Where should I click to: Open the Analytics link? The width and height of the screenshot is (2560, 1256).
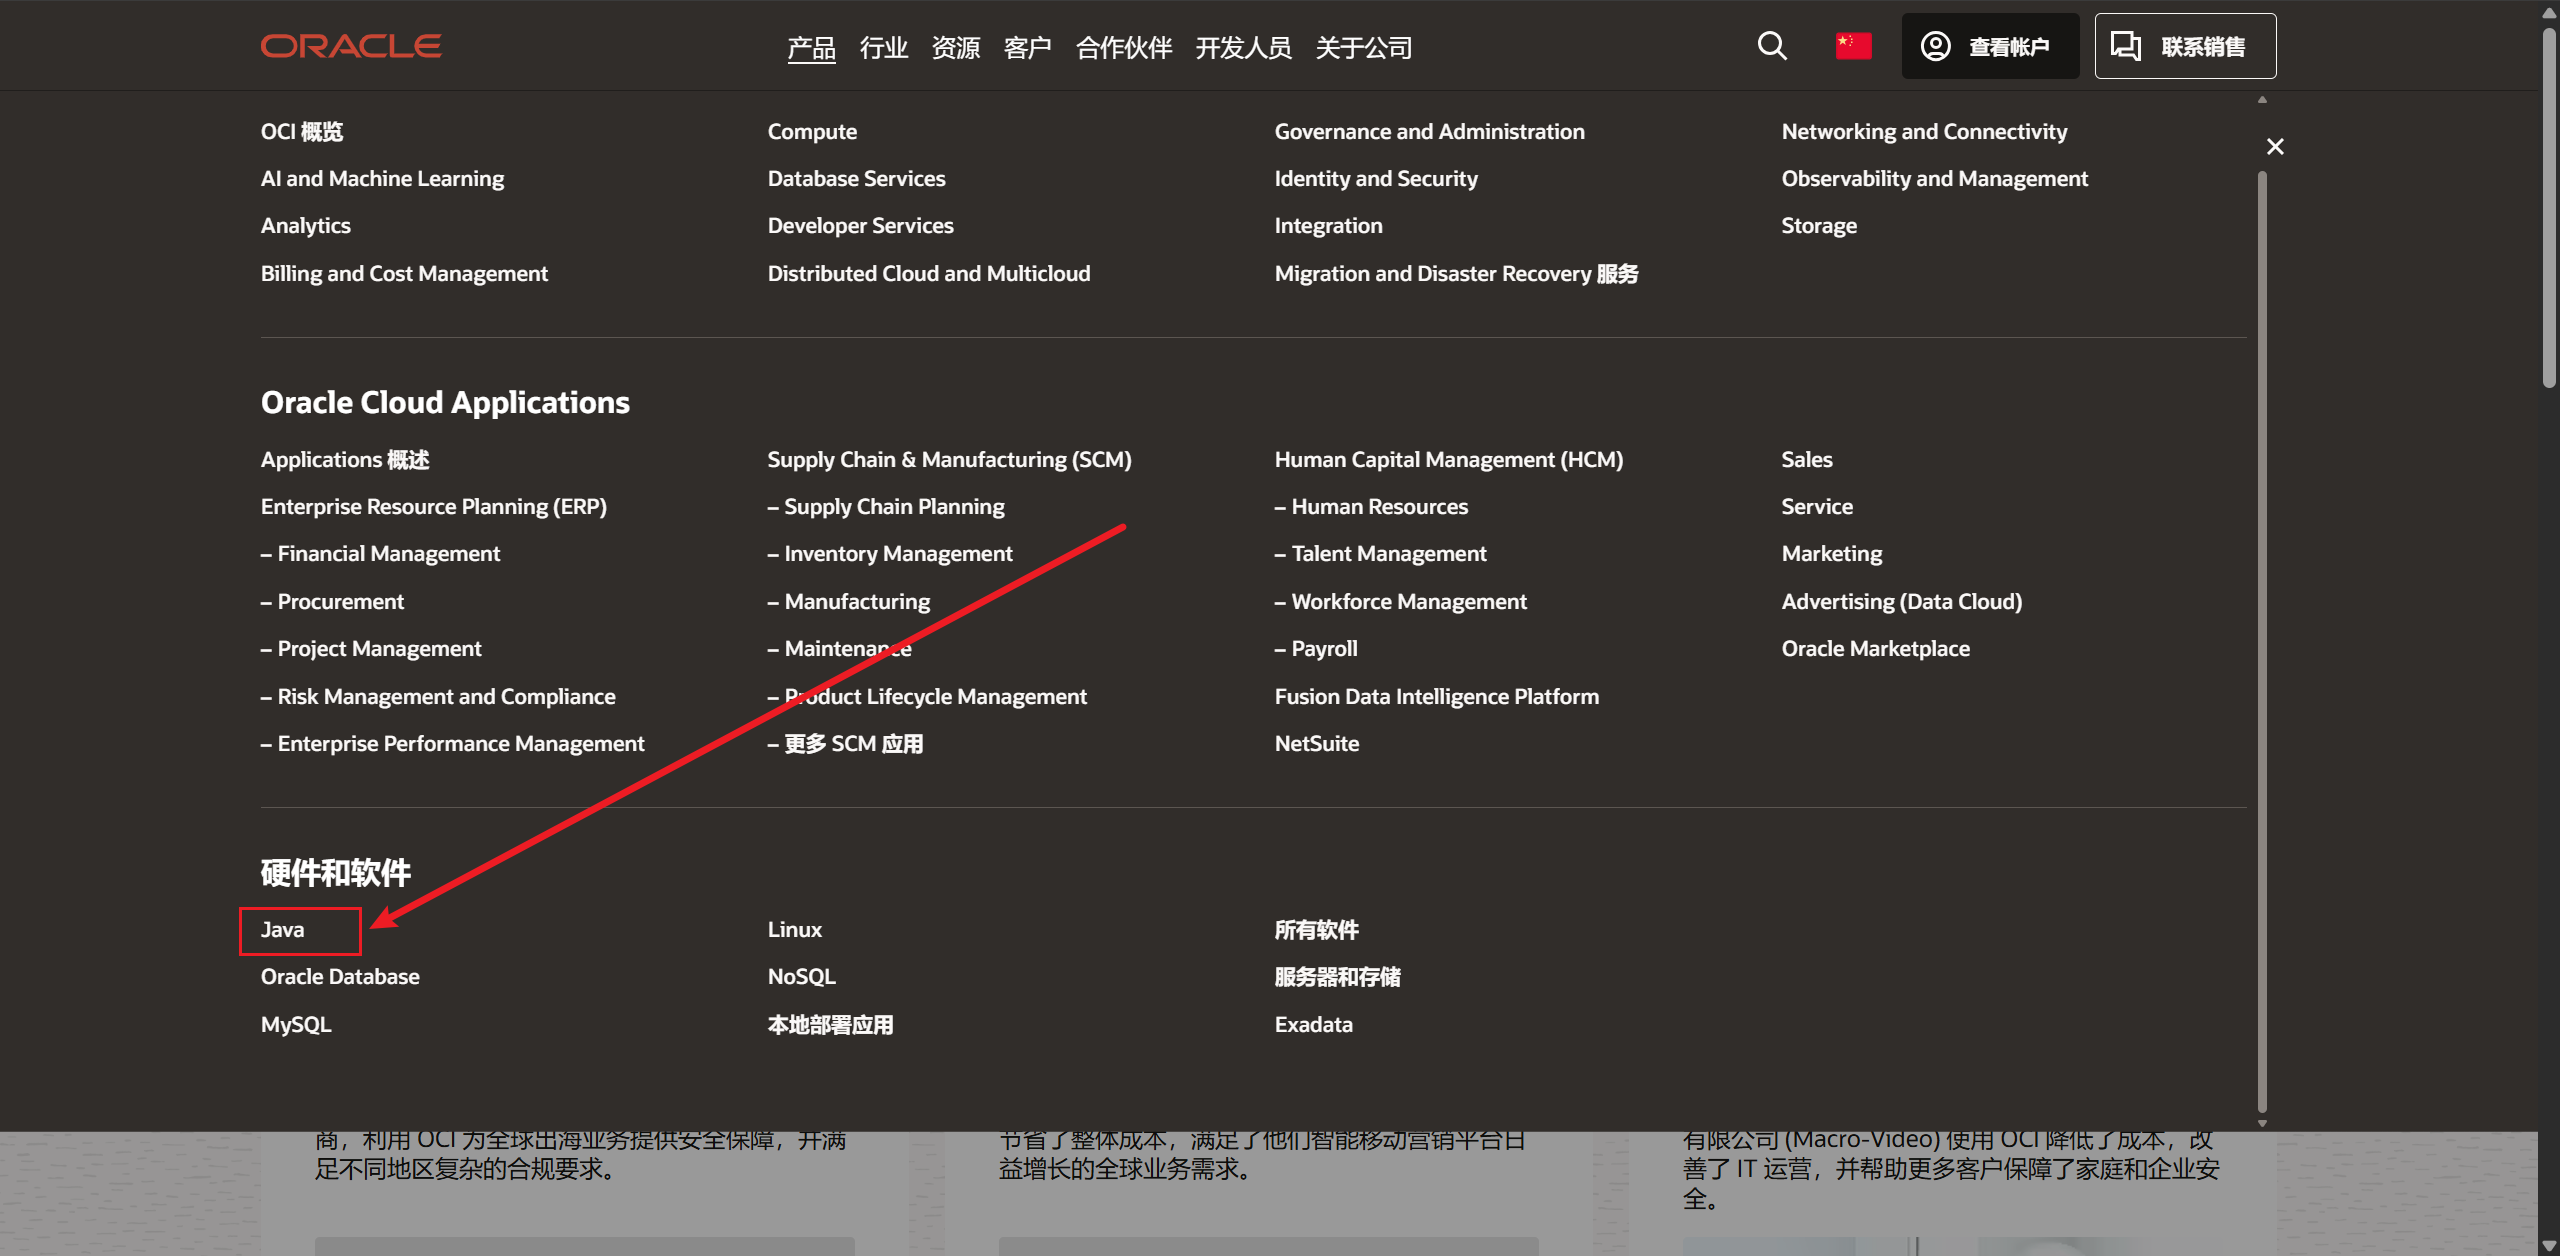(x=306, y=226)
